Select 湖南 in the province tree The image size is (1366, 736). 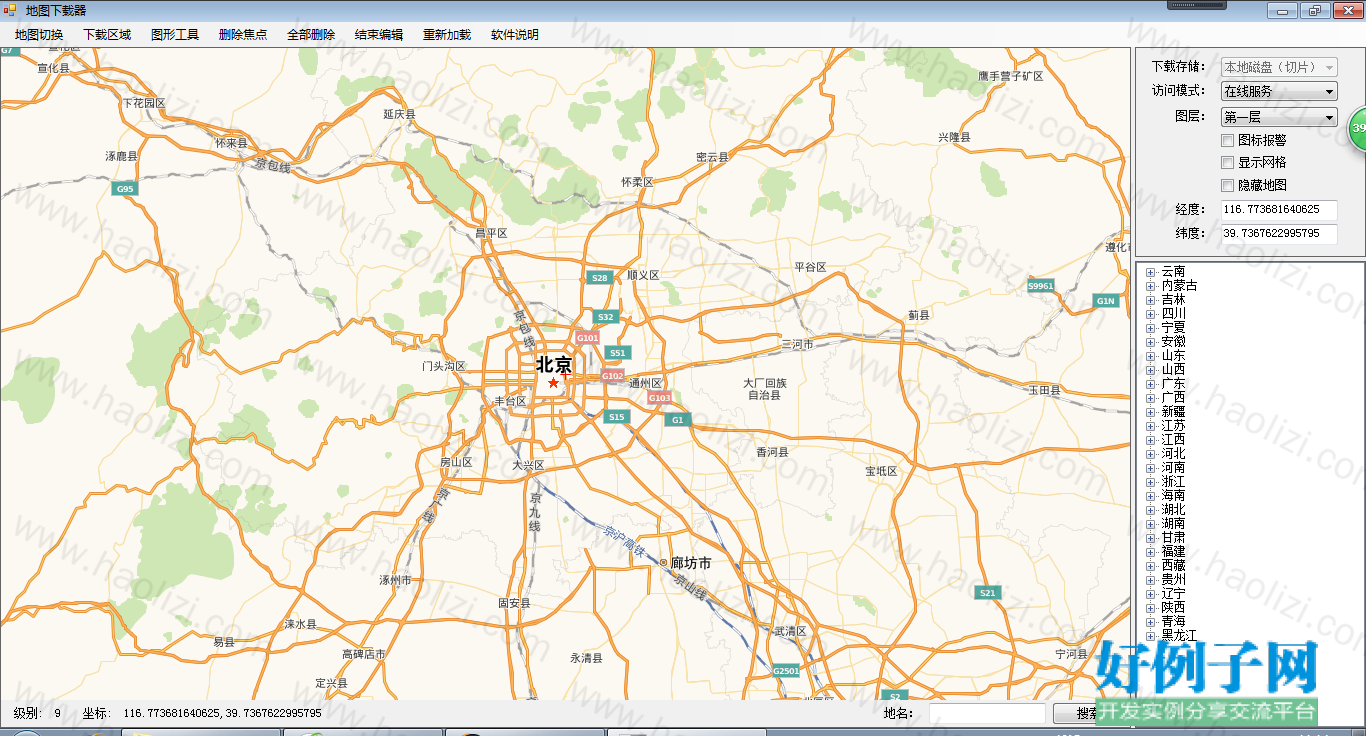[1173, 524]
